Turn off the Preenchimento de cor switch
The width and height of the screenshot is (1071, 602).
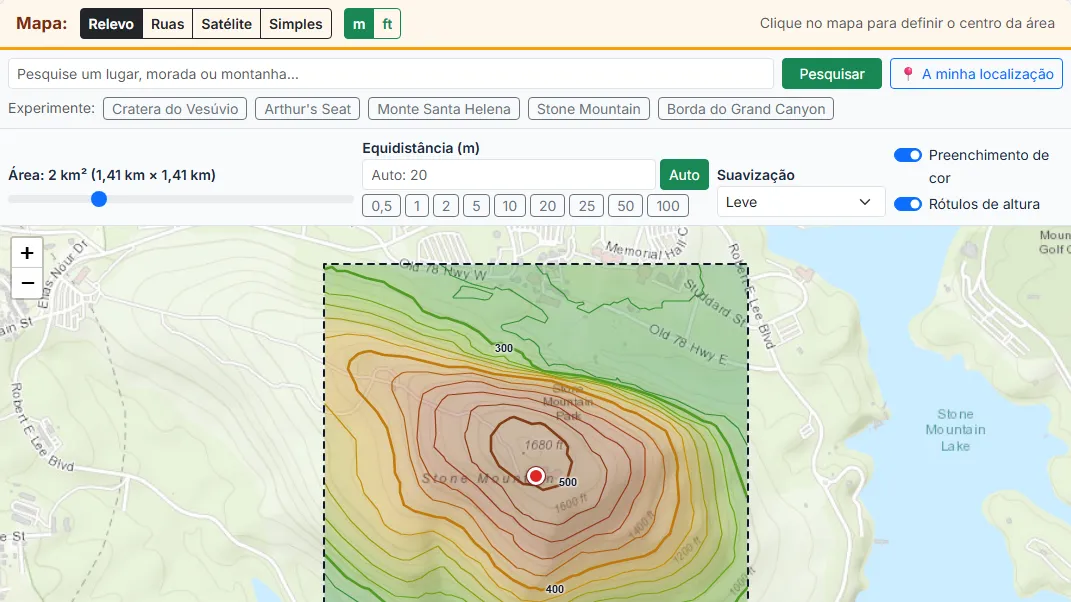908,155
